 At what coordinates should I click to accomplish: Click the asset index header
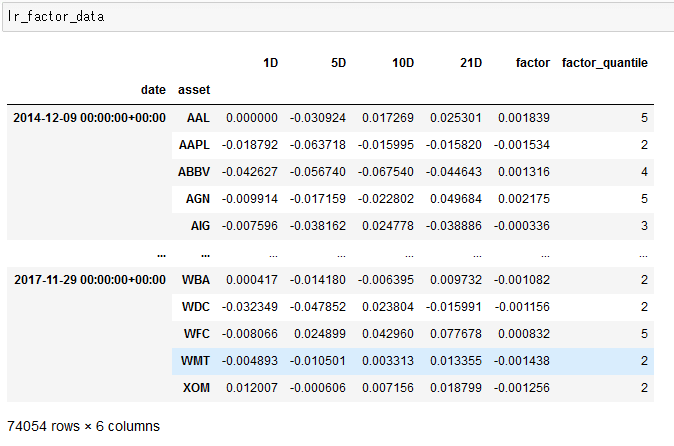(193, 90)
